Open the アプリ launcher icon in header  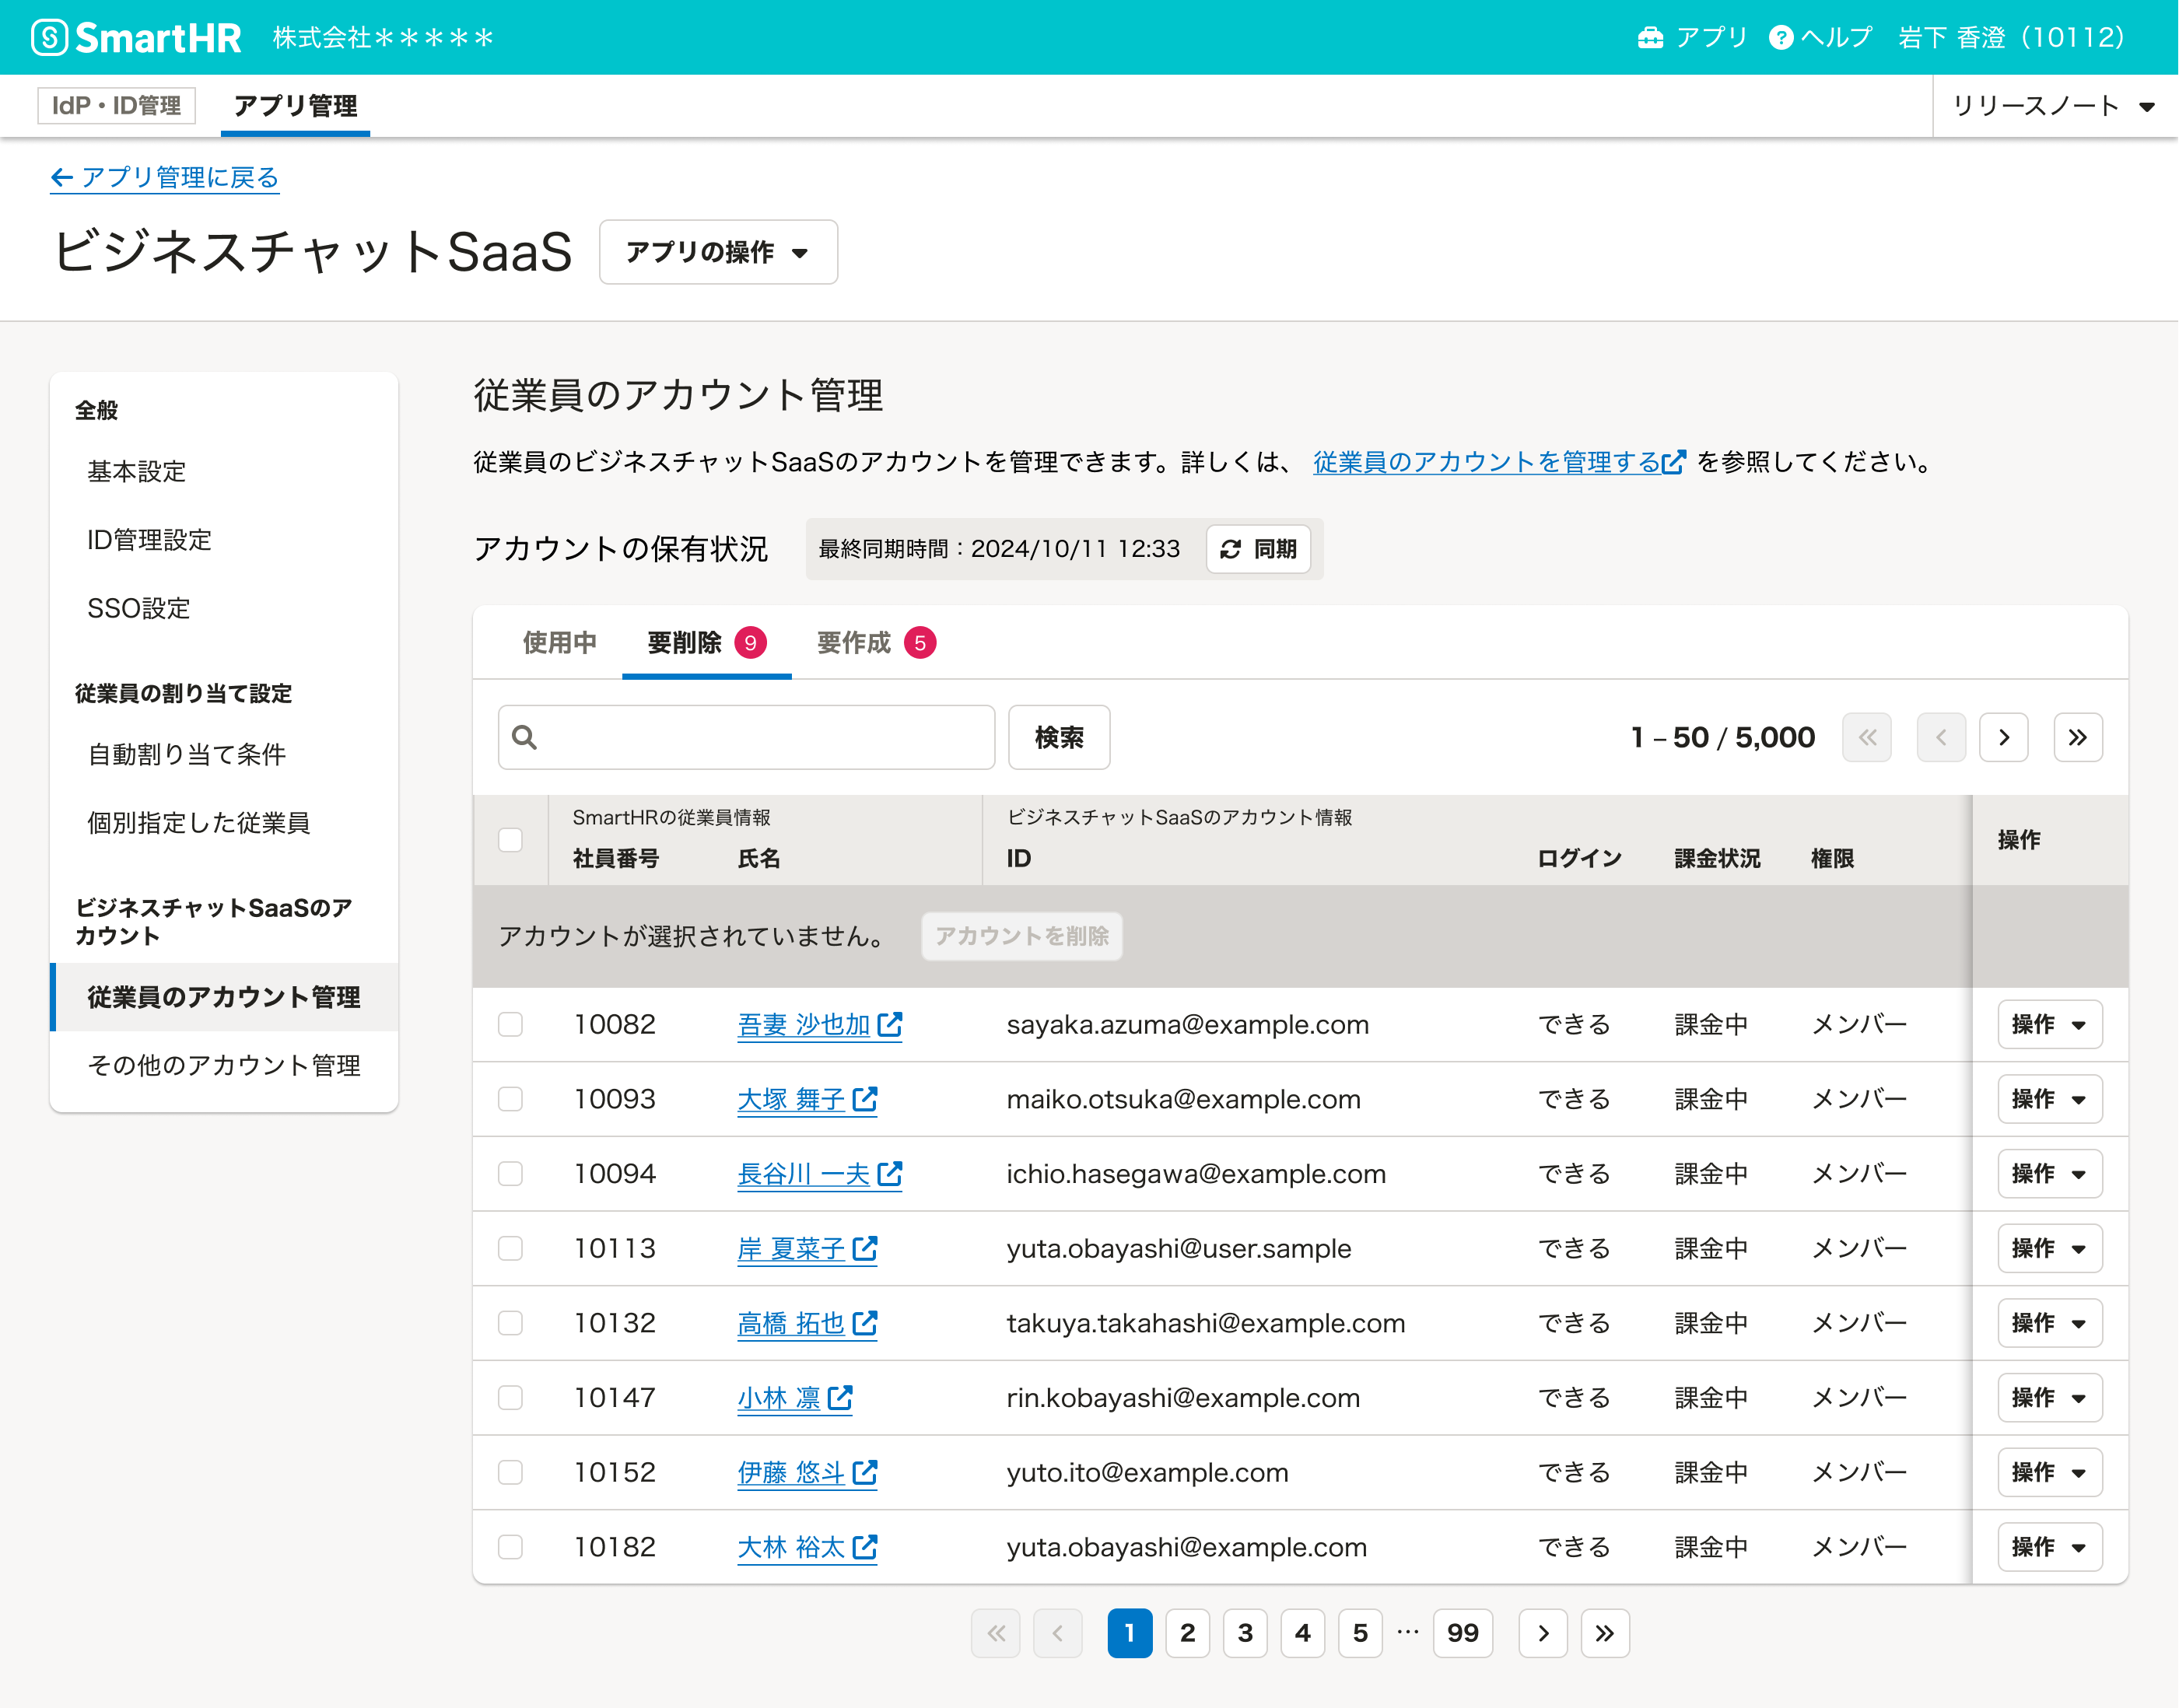pos(1650,37)
